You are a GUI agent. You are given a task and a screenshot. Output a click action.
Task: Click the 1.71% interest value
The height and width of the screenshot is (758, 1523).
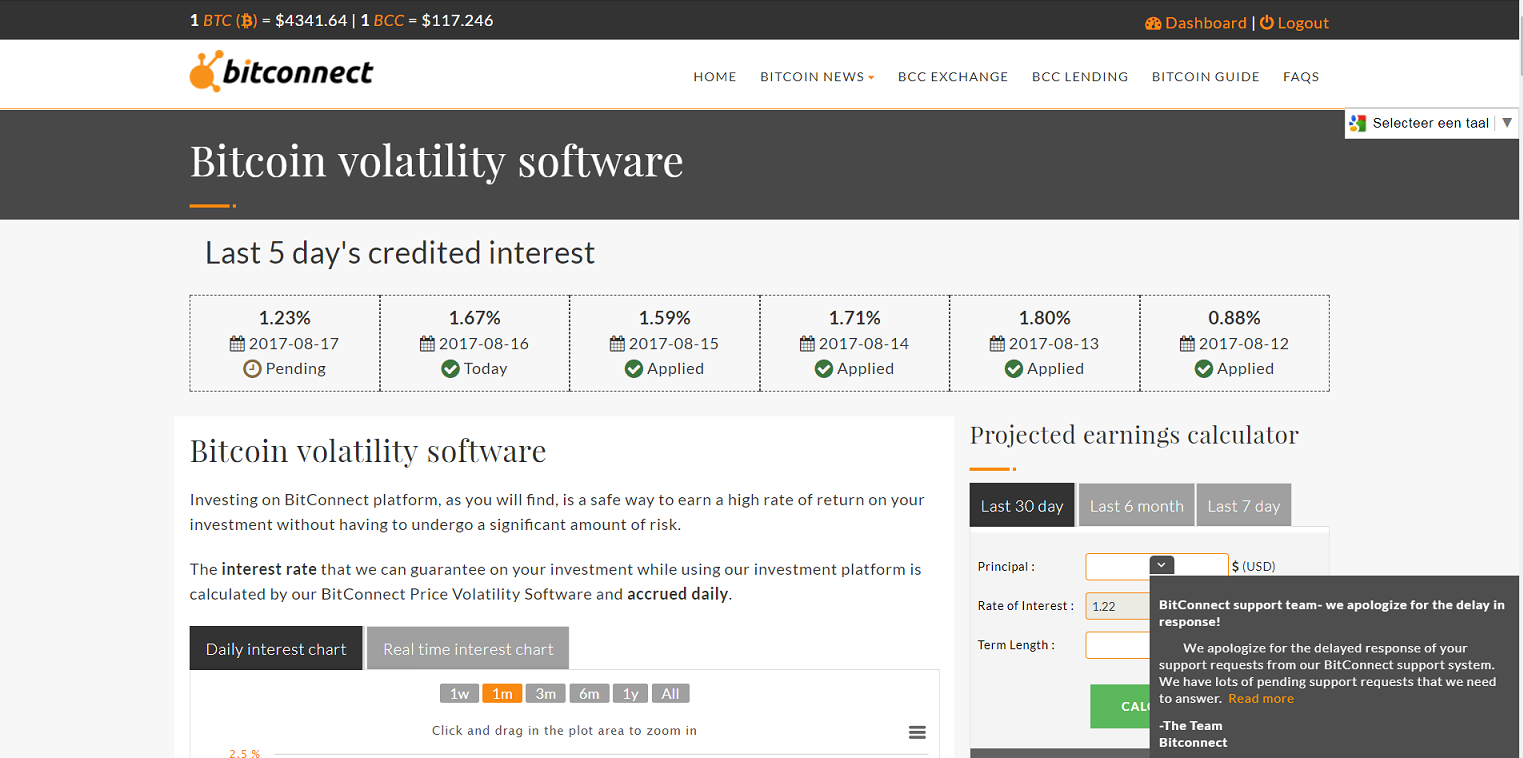pos(855,318)
